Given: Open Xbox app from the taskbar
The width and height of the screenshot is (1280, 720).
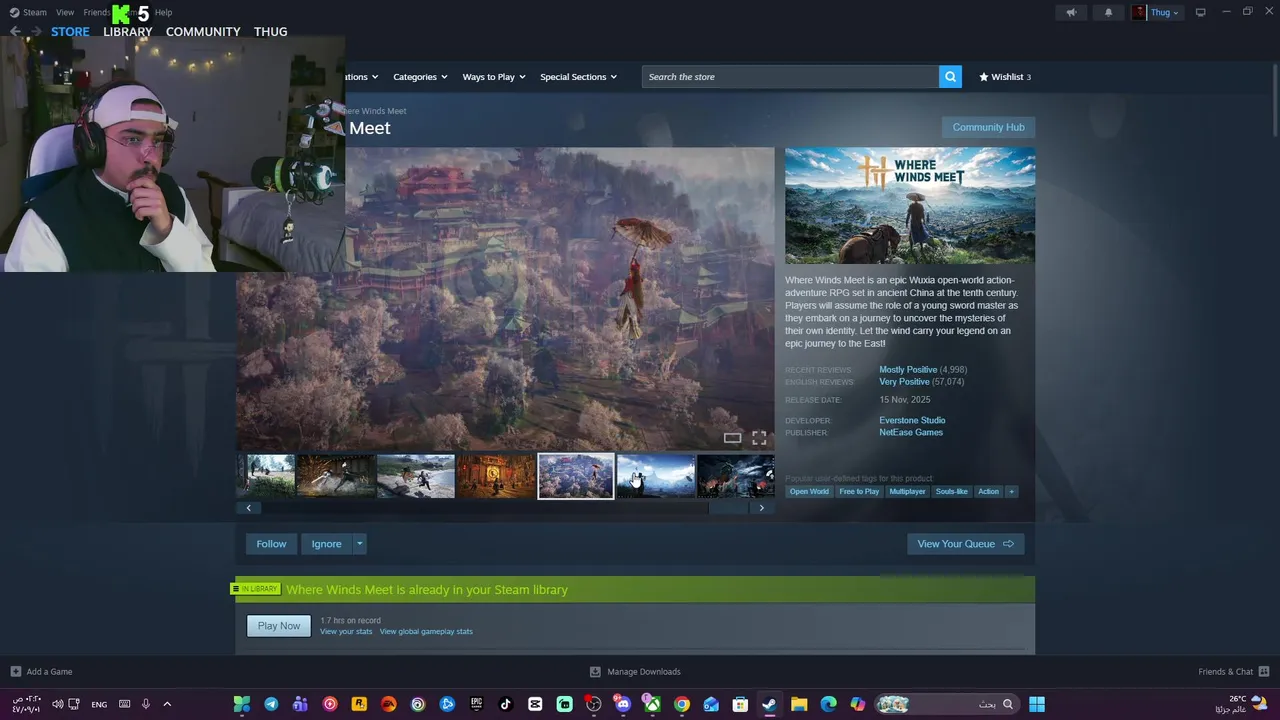Looking at the screenshot, I should tap(652, 704).
